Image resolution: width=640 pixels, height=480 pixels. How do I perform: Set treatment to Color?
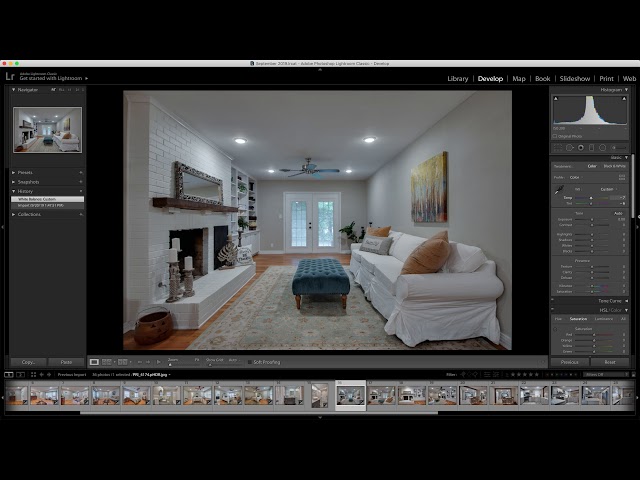[592, 167]
